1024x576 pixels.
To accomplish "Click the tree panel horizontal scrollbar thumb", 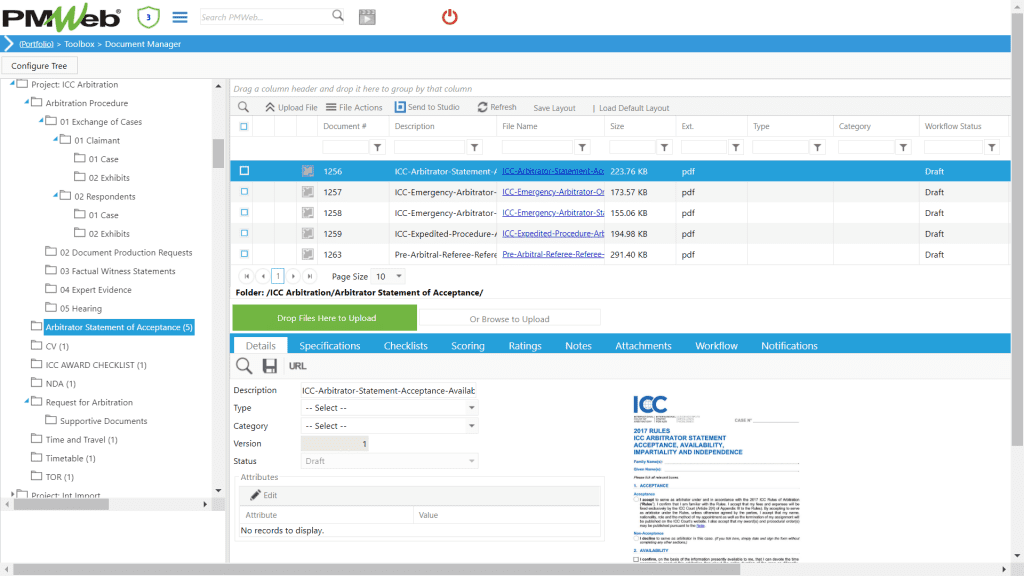I will click(x=61, y=504).
